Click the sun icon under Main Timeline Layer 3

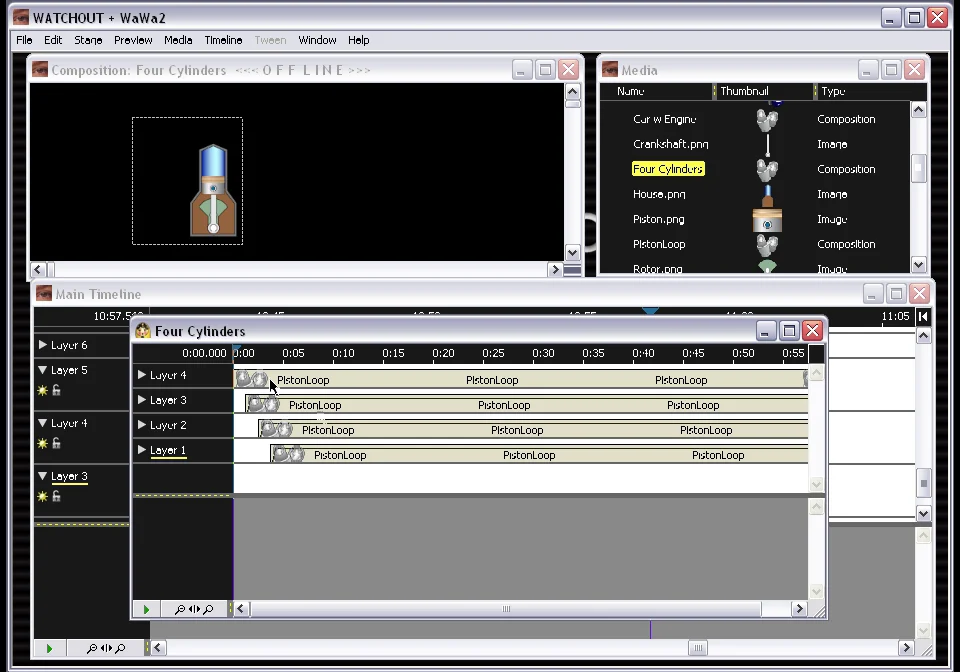click(x=42, y=496)
